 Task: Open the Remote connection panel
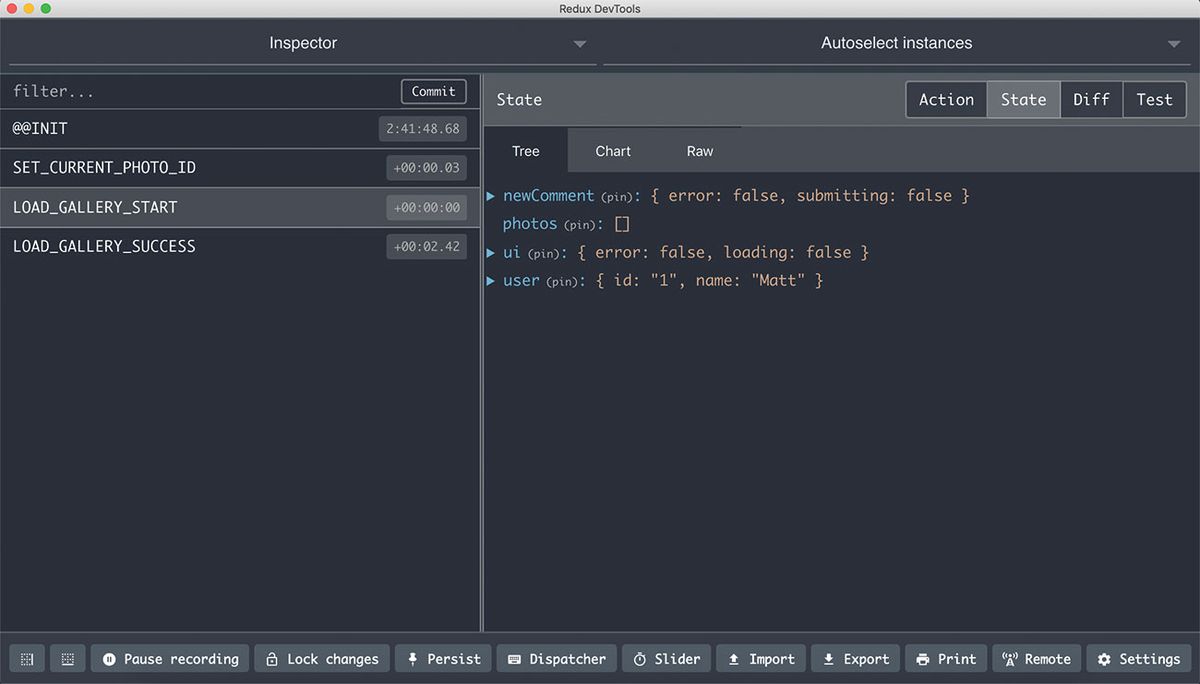[1036, 658]
